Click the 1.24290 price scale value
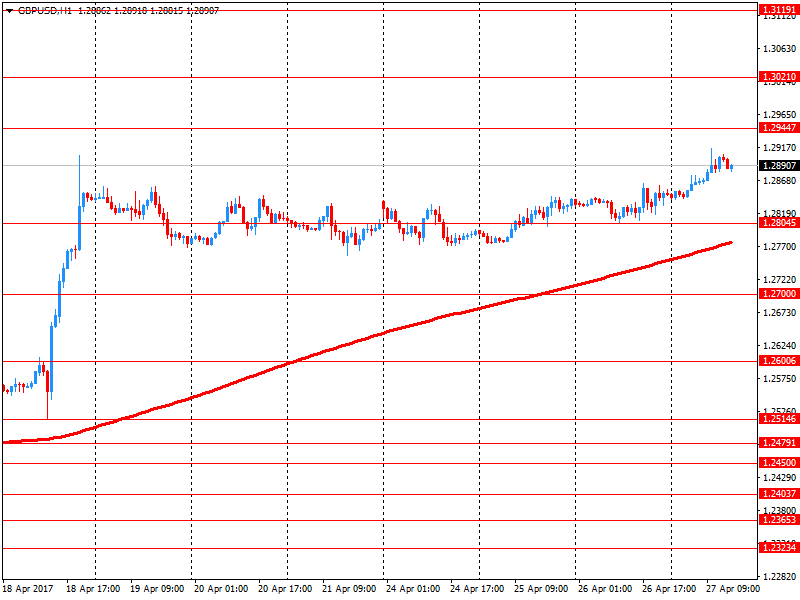Viewport: 800px width, 600px height. (780, 478)
